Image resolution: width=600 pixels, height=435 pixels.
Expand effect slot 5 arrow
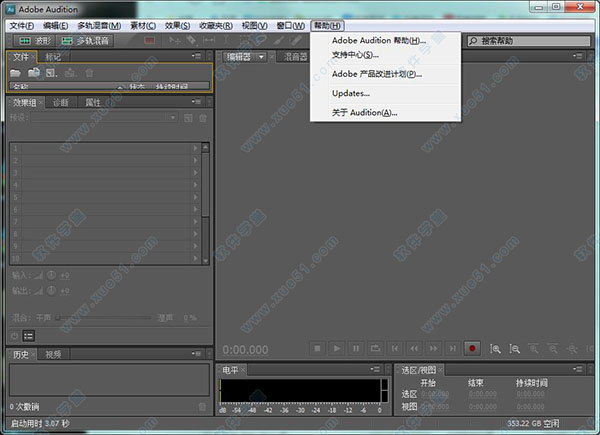[195, 197]
